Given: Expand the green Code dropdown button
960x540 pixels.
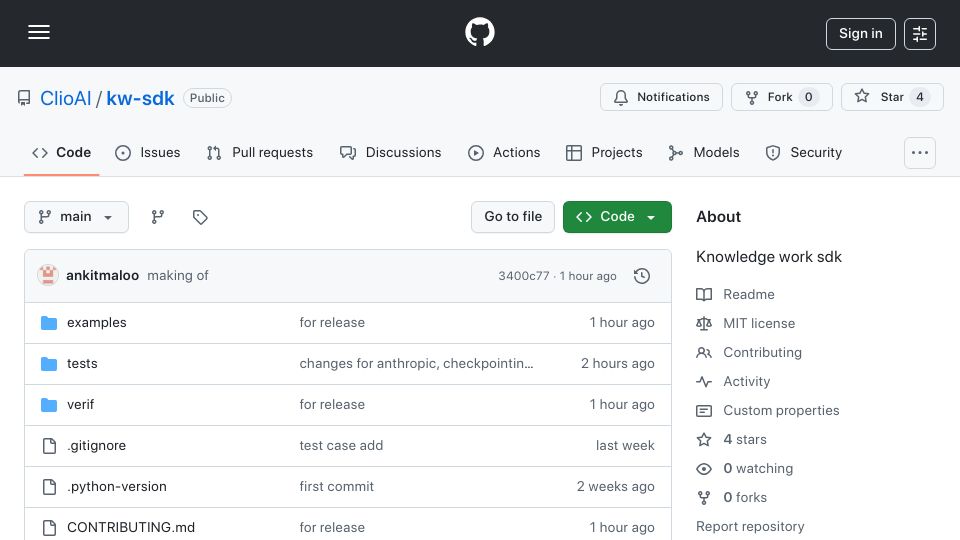Looking at the screenshot, I should pyautogui.click(x=617, y=217).
